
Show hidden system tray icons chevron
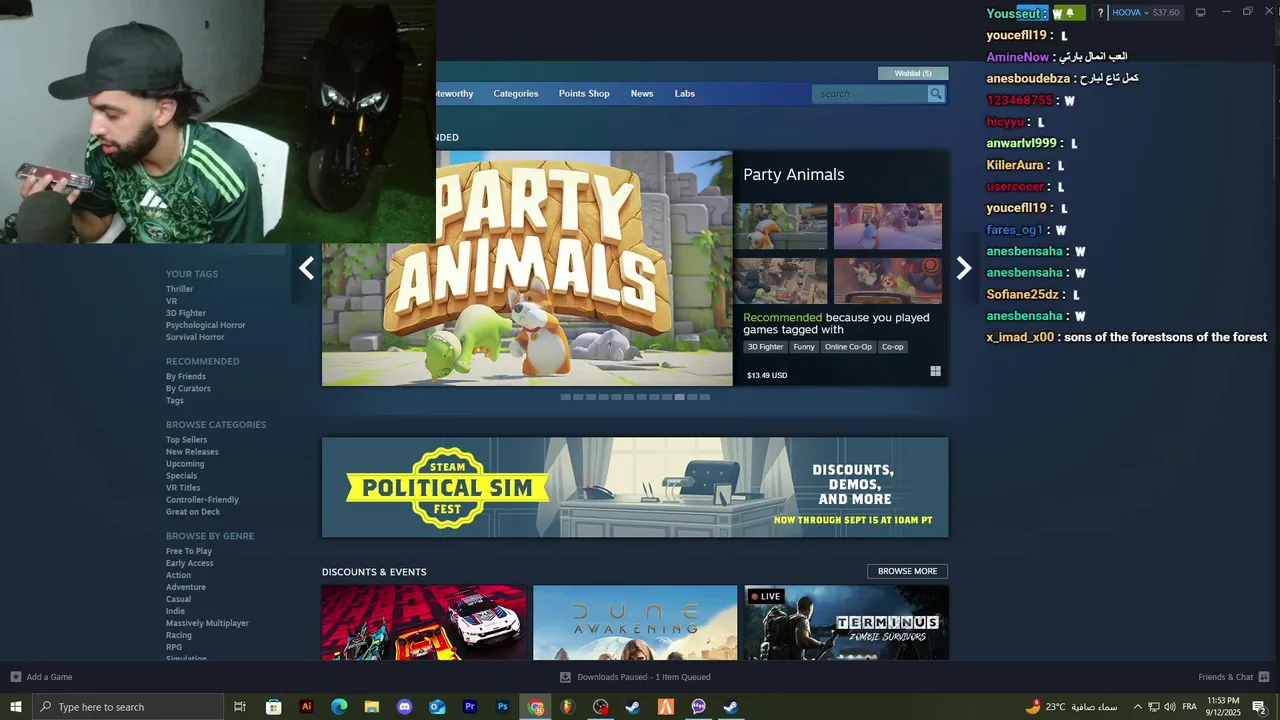click(1137, 707)
